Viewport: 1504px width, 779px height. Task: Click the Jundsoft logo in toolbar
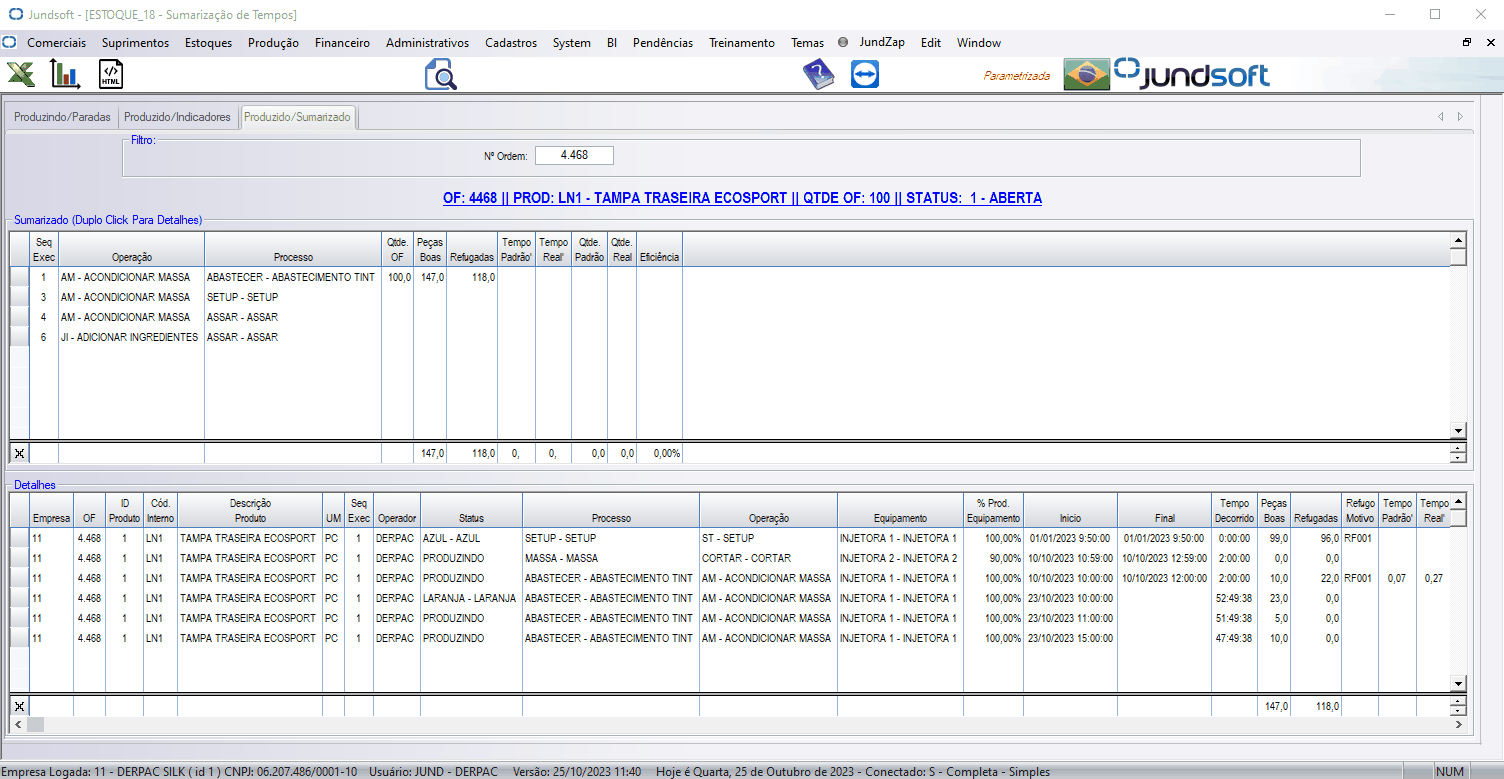[1192, 74]
